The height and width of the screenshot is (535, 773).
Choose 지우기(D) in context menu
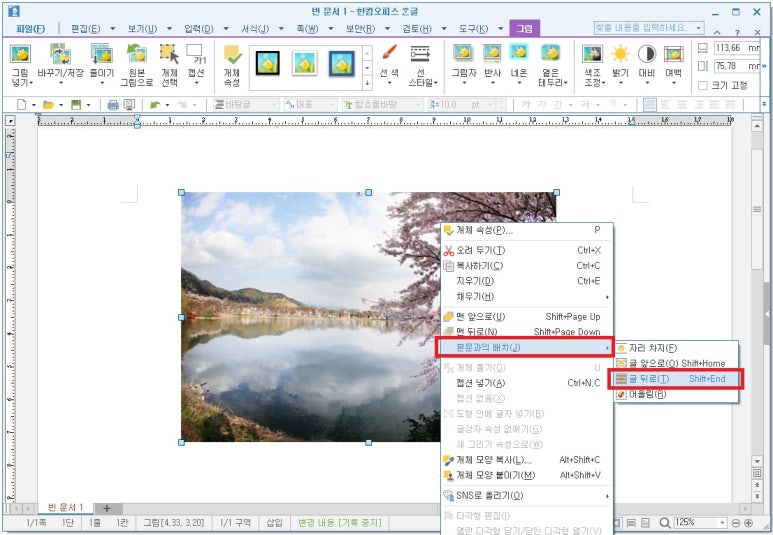(x=527, y=281)
